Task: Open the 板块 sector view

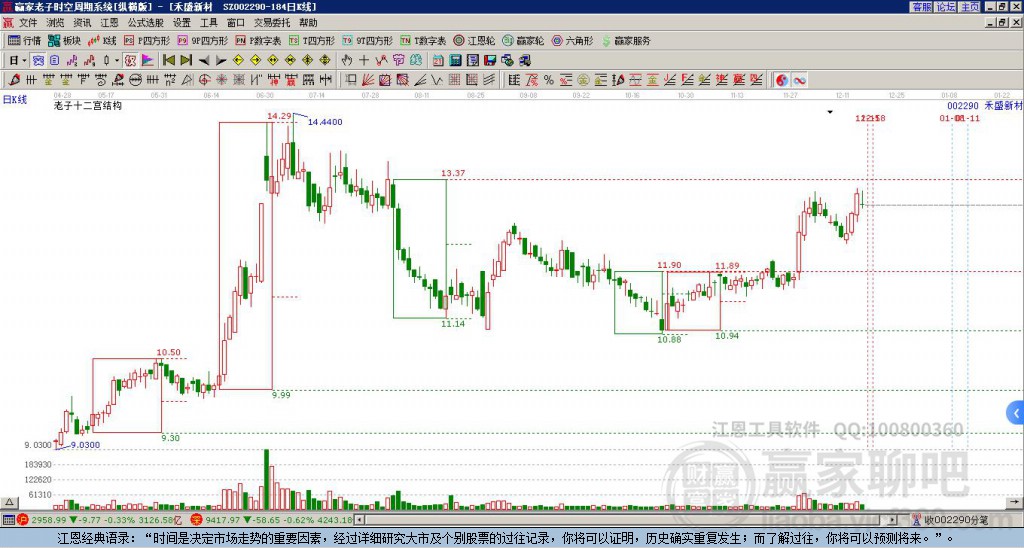Action: tap(64, 40)
